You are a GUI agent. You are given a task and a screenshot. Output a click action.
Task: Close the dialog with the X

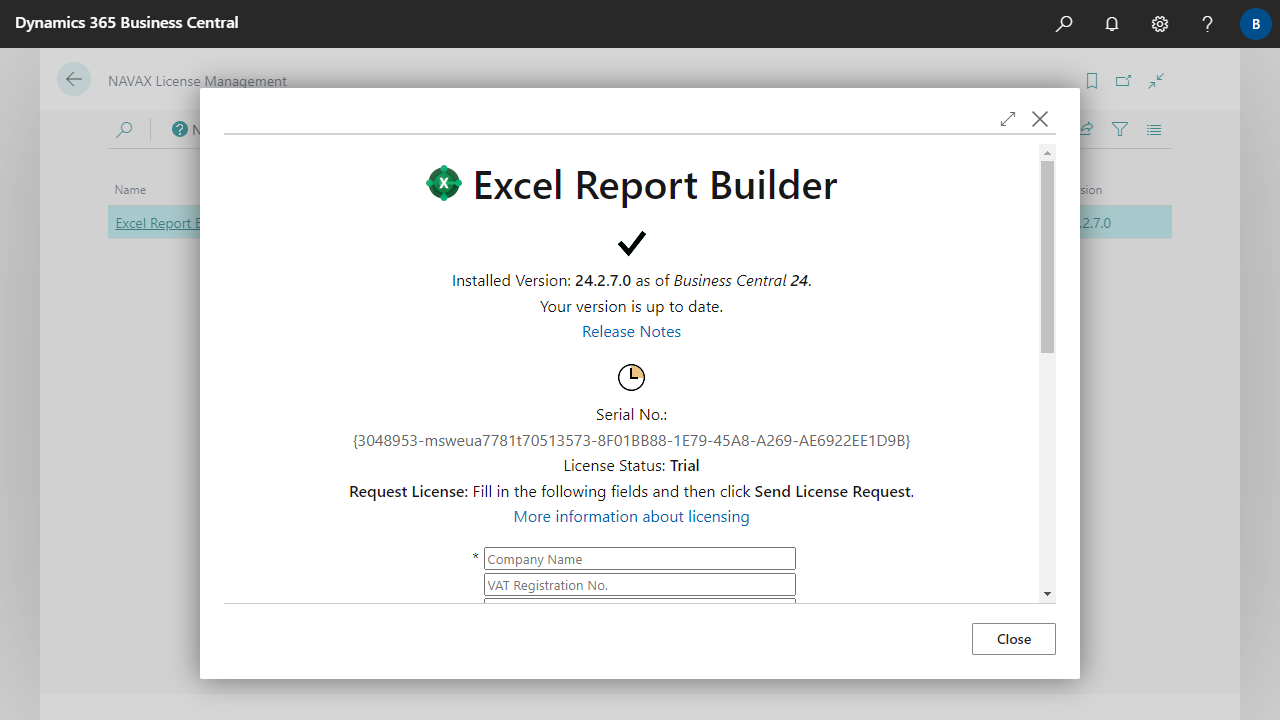click(1040, 119)
